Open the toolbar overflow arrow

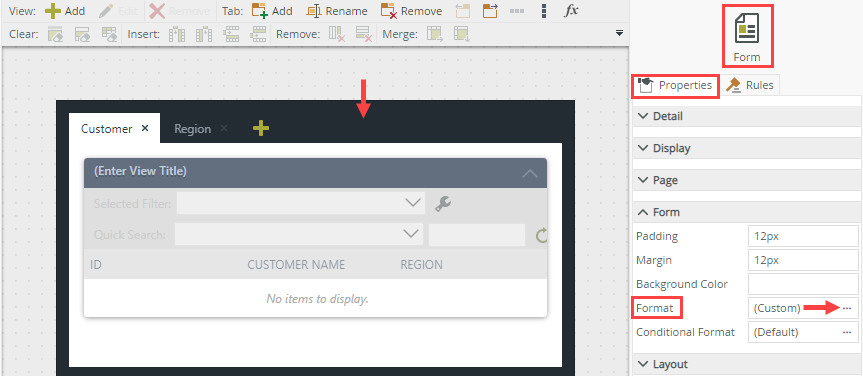pyautogui.click(x=619, y=34)
